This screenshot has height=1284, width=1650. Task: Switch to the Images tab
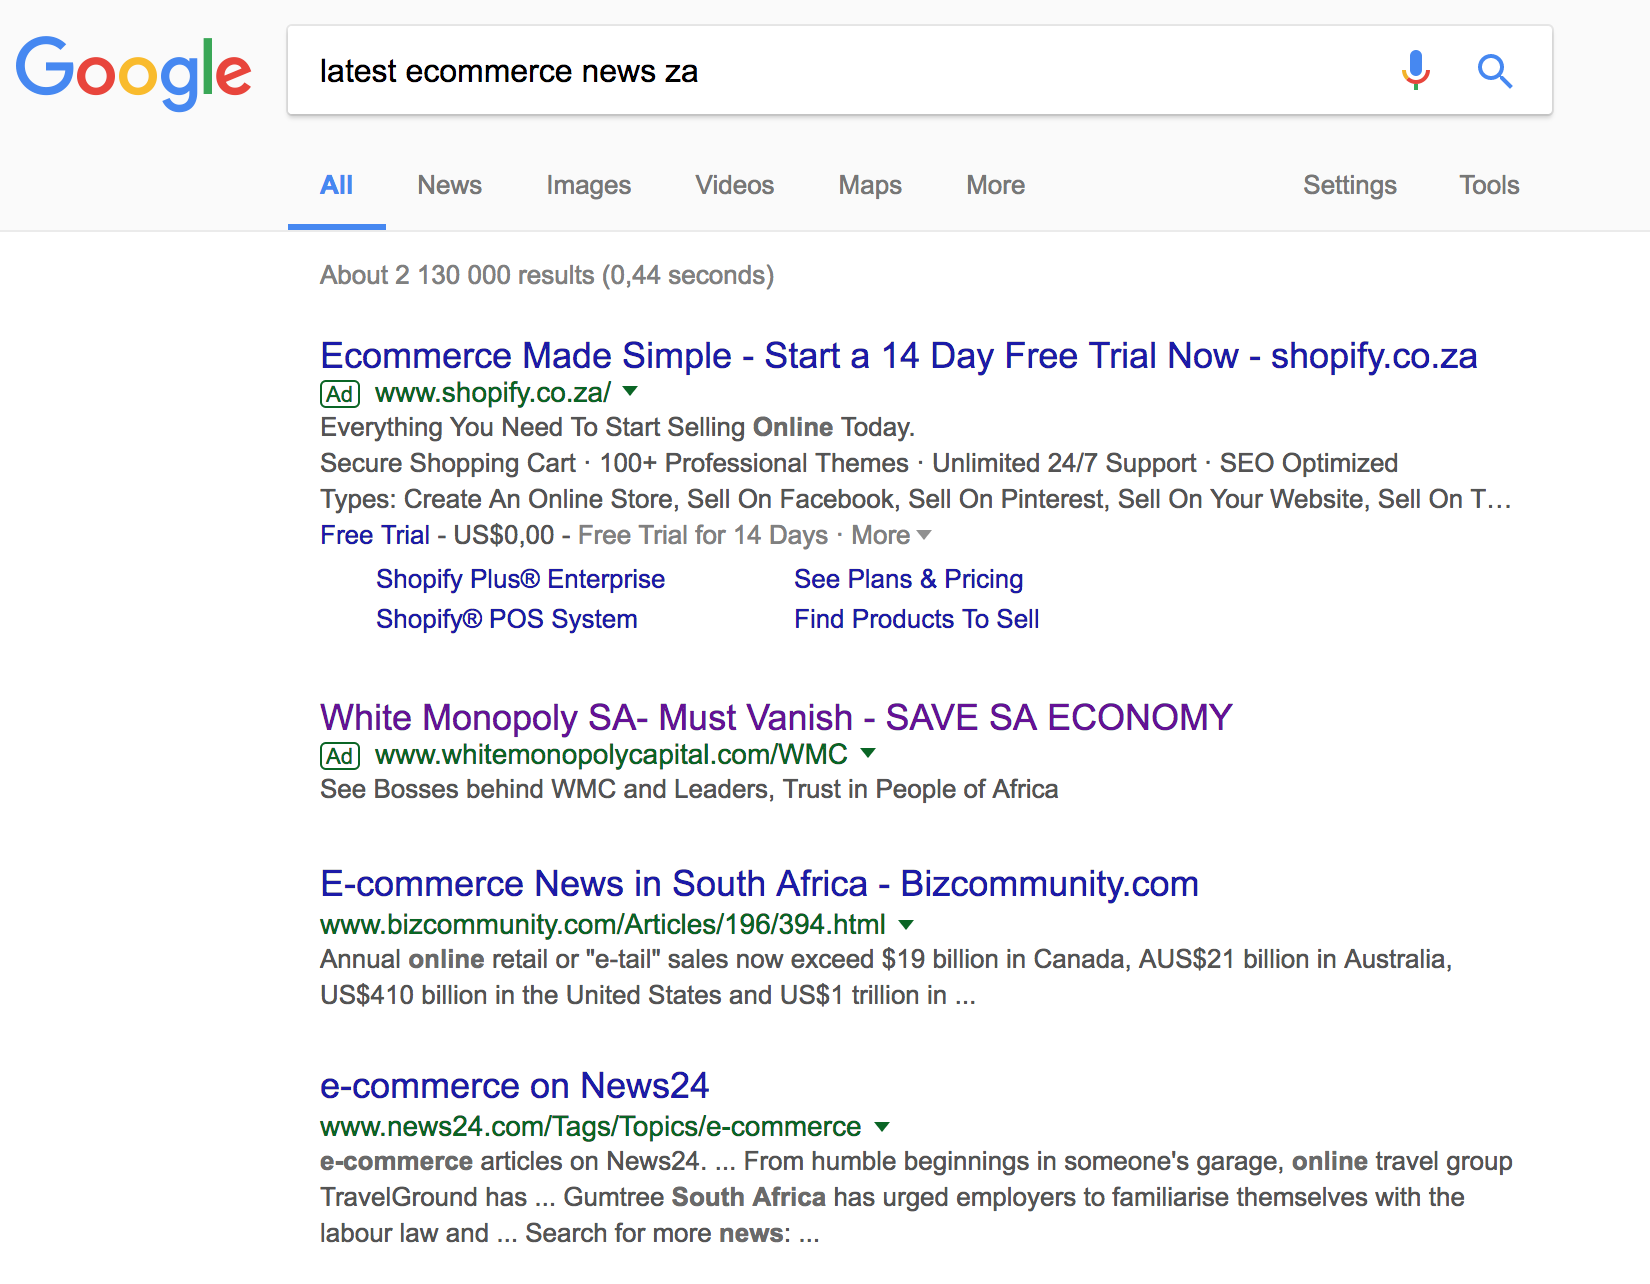pos(588,185)
